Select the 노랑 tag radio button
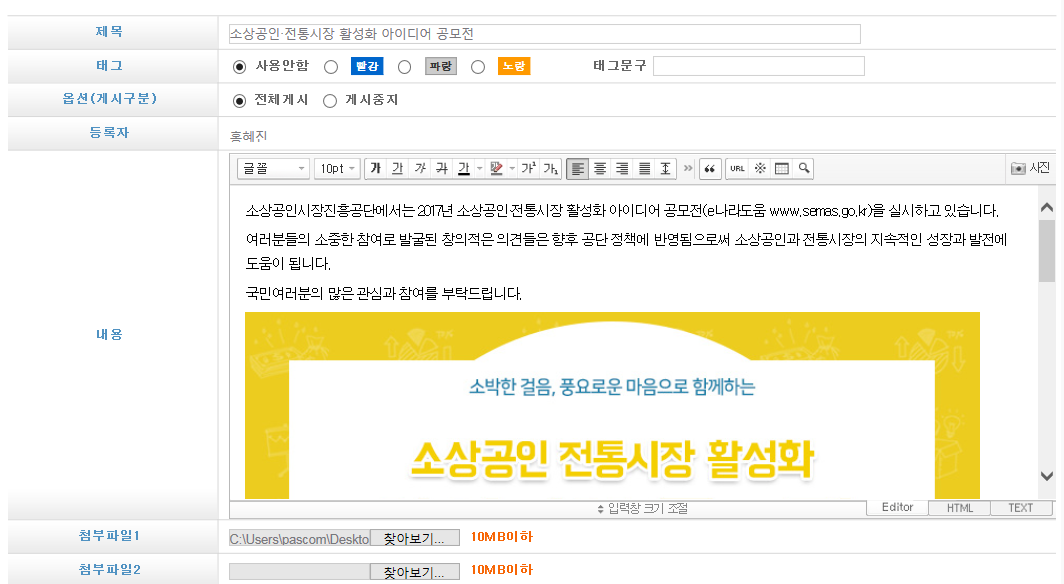The height and width of the screenshot is (584, 1064). click(x=478, y=67)
